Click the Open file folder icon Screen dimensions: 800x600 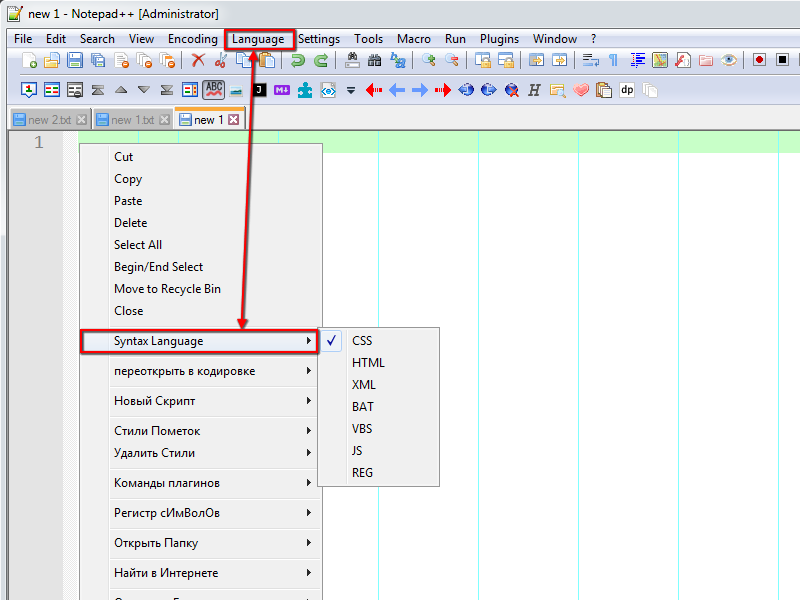point(52,60)
